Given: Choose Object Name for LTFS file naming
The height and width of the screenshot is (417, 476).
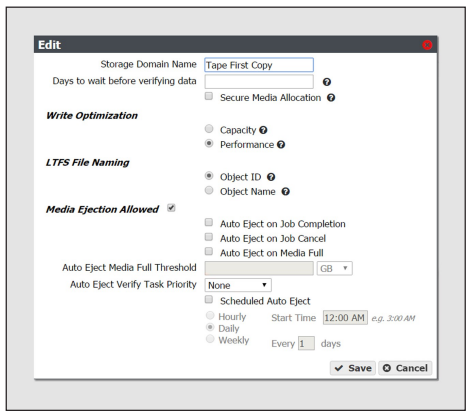Looking at the screenshot, I should [x=209, y=190].
